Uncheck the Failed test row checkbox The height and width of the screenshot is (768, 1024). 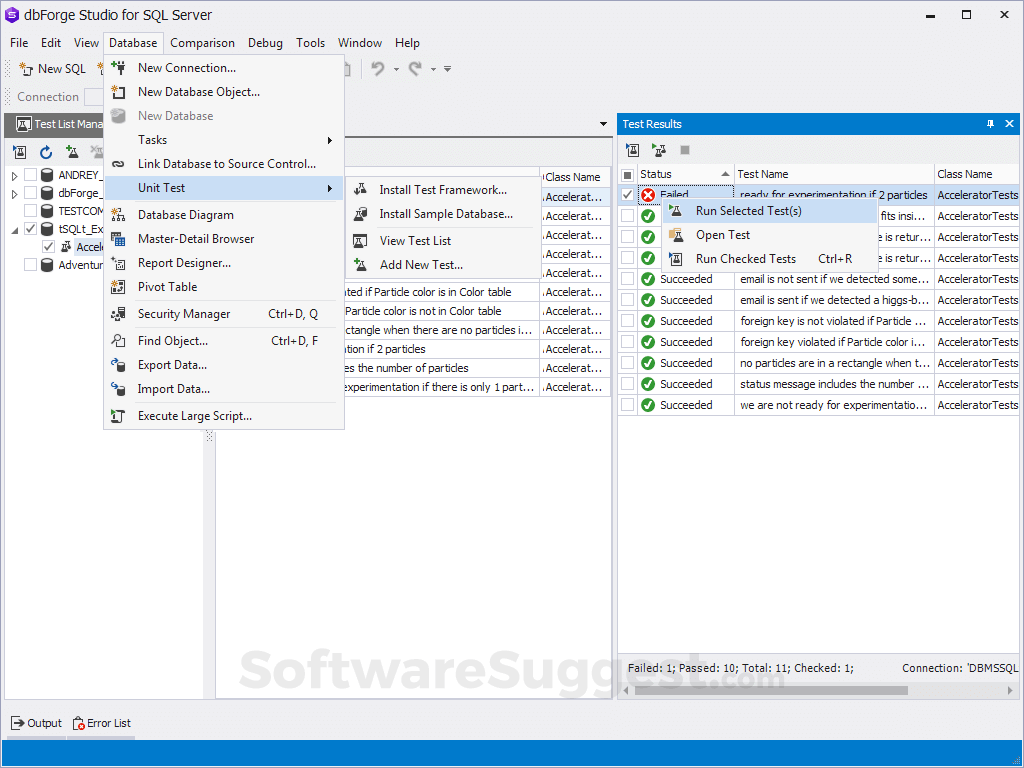(x=628, y=194)
